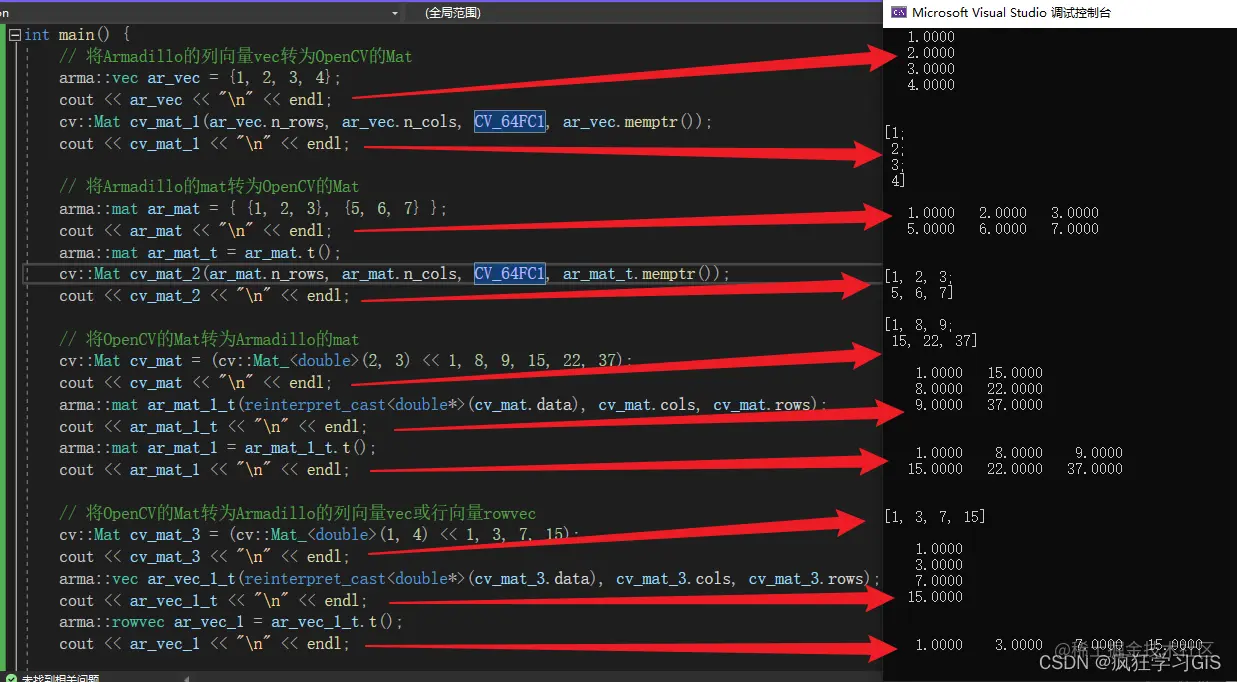Select highlighted CV_64FC1 in the cv_mat_2 line
The height and width of the screenshot is (682, 1237).
[x=510, y=273]
